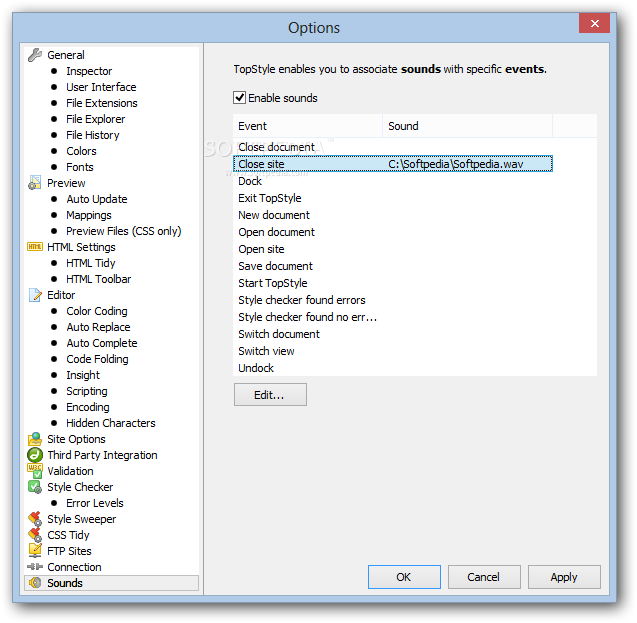Select Auto Update under Preview

point(97,199)
